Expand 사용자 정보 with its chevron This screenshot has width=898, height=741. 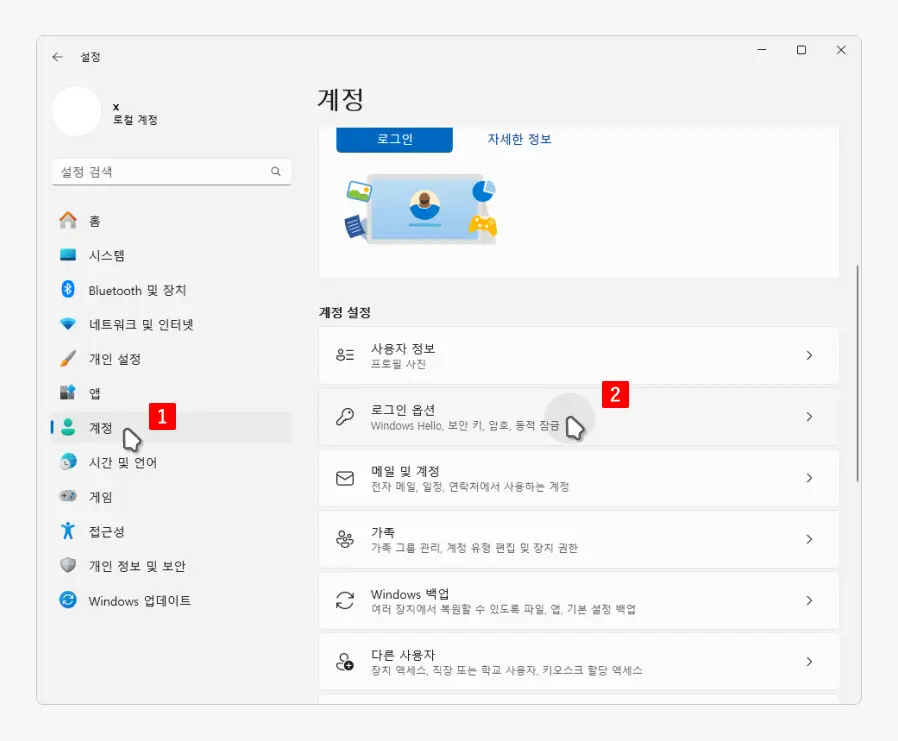click(x=809, y=356)
